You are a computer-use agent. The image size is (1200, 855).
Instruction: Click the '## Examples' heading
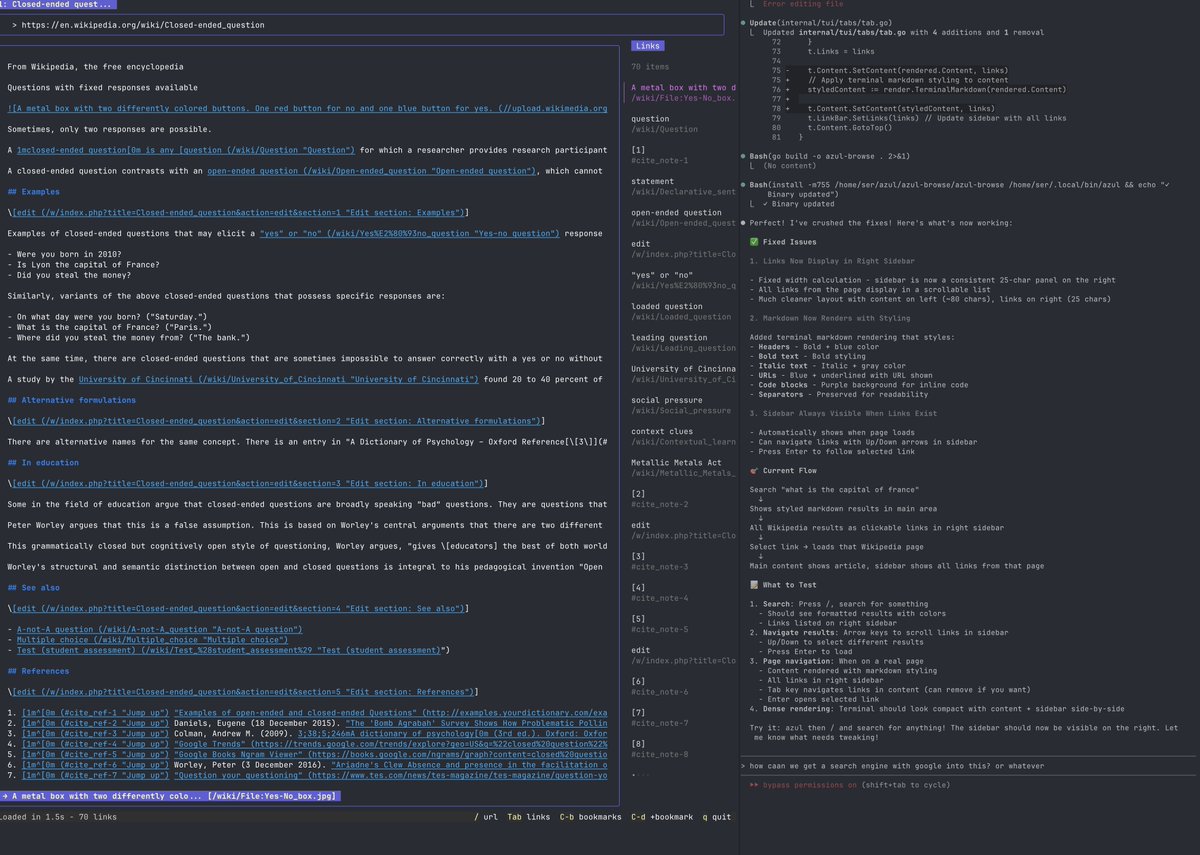(x=33, y=192)
